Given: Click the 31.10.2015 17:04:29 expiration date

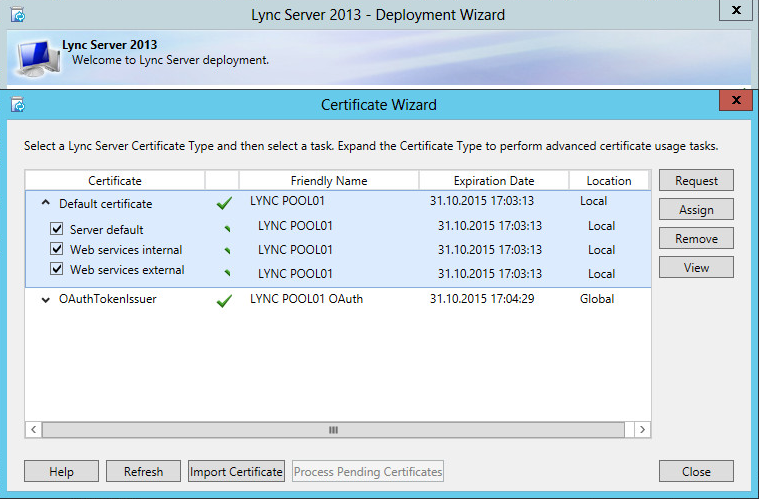Looking at the screenshot, I should (482, 299).
